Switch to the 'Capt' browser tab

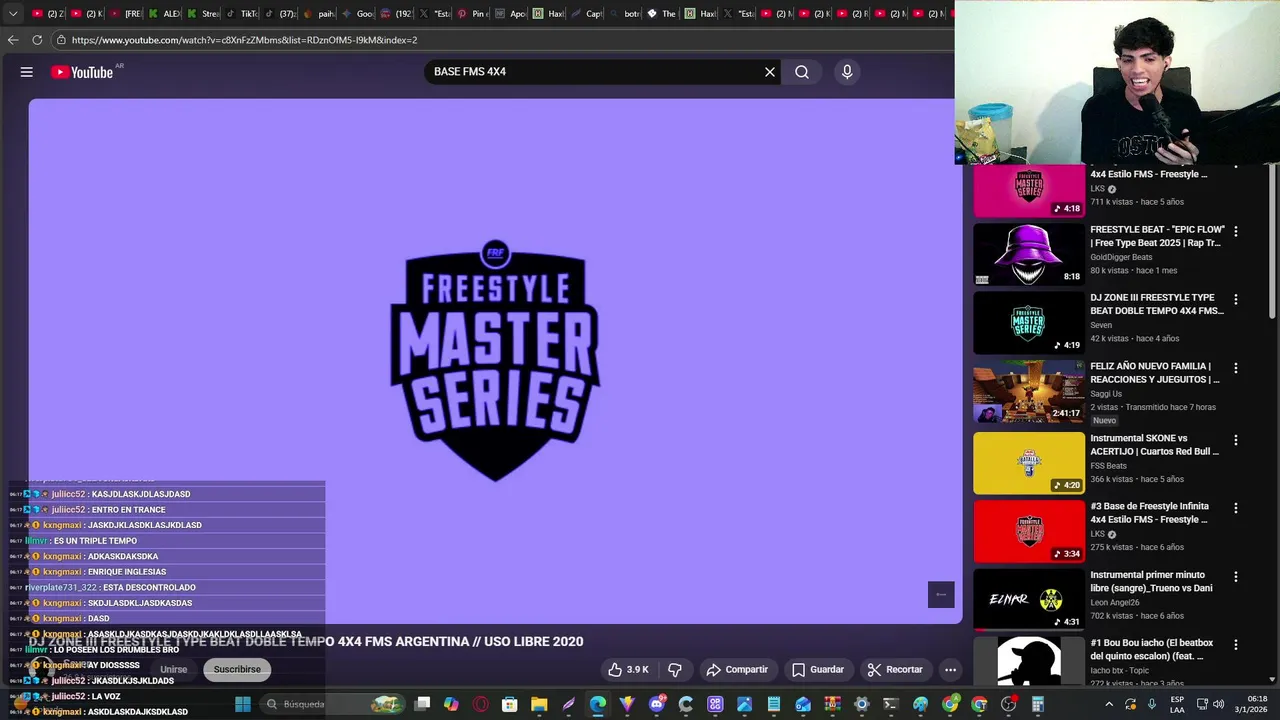[x=587, y=14]
